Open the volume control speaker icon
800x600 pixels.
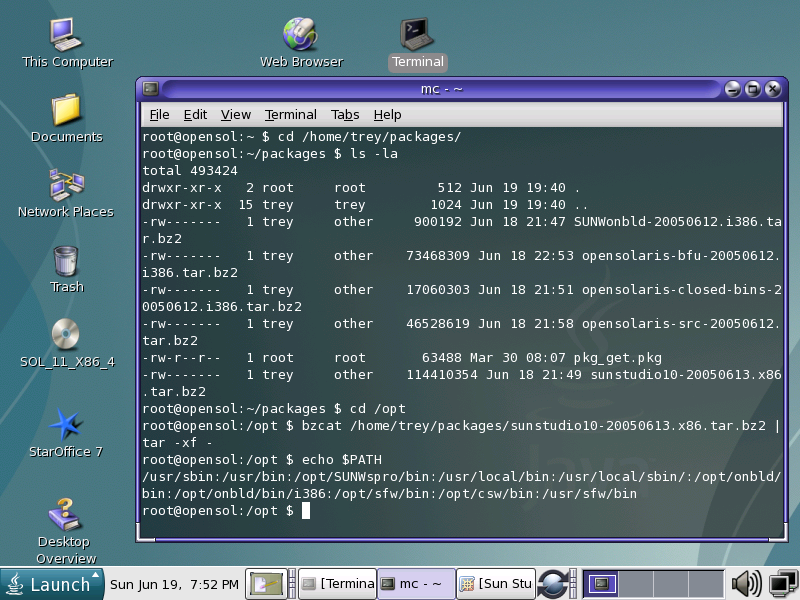pyautogui.click(x=745, y=583)
